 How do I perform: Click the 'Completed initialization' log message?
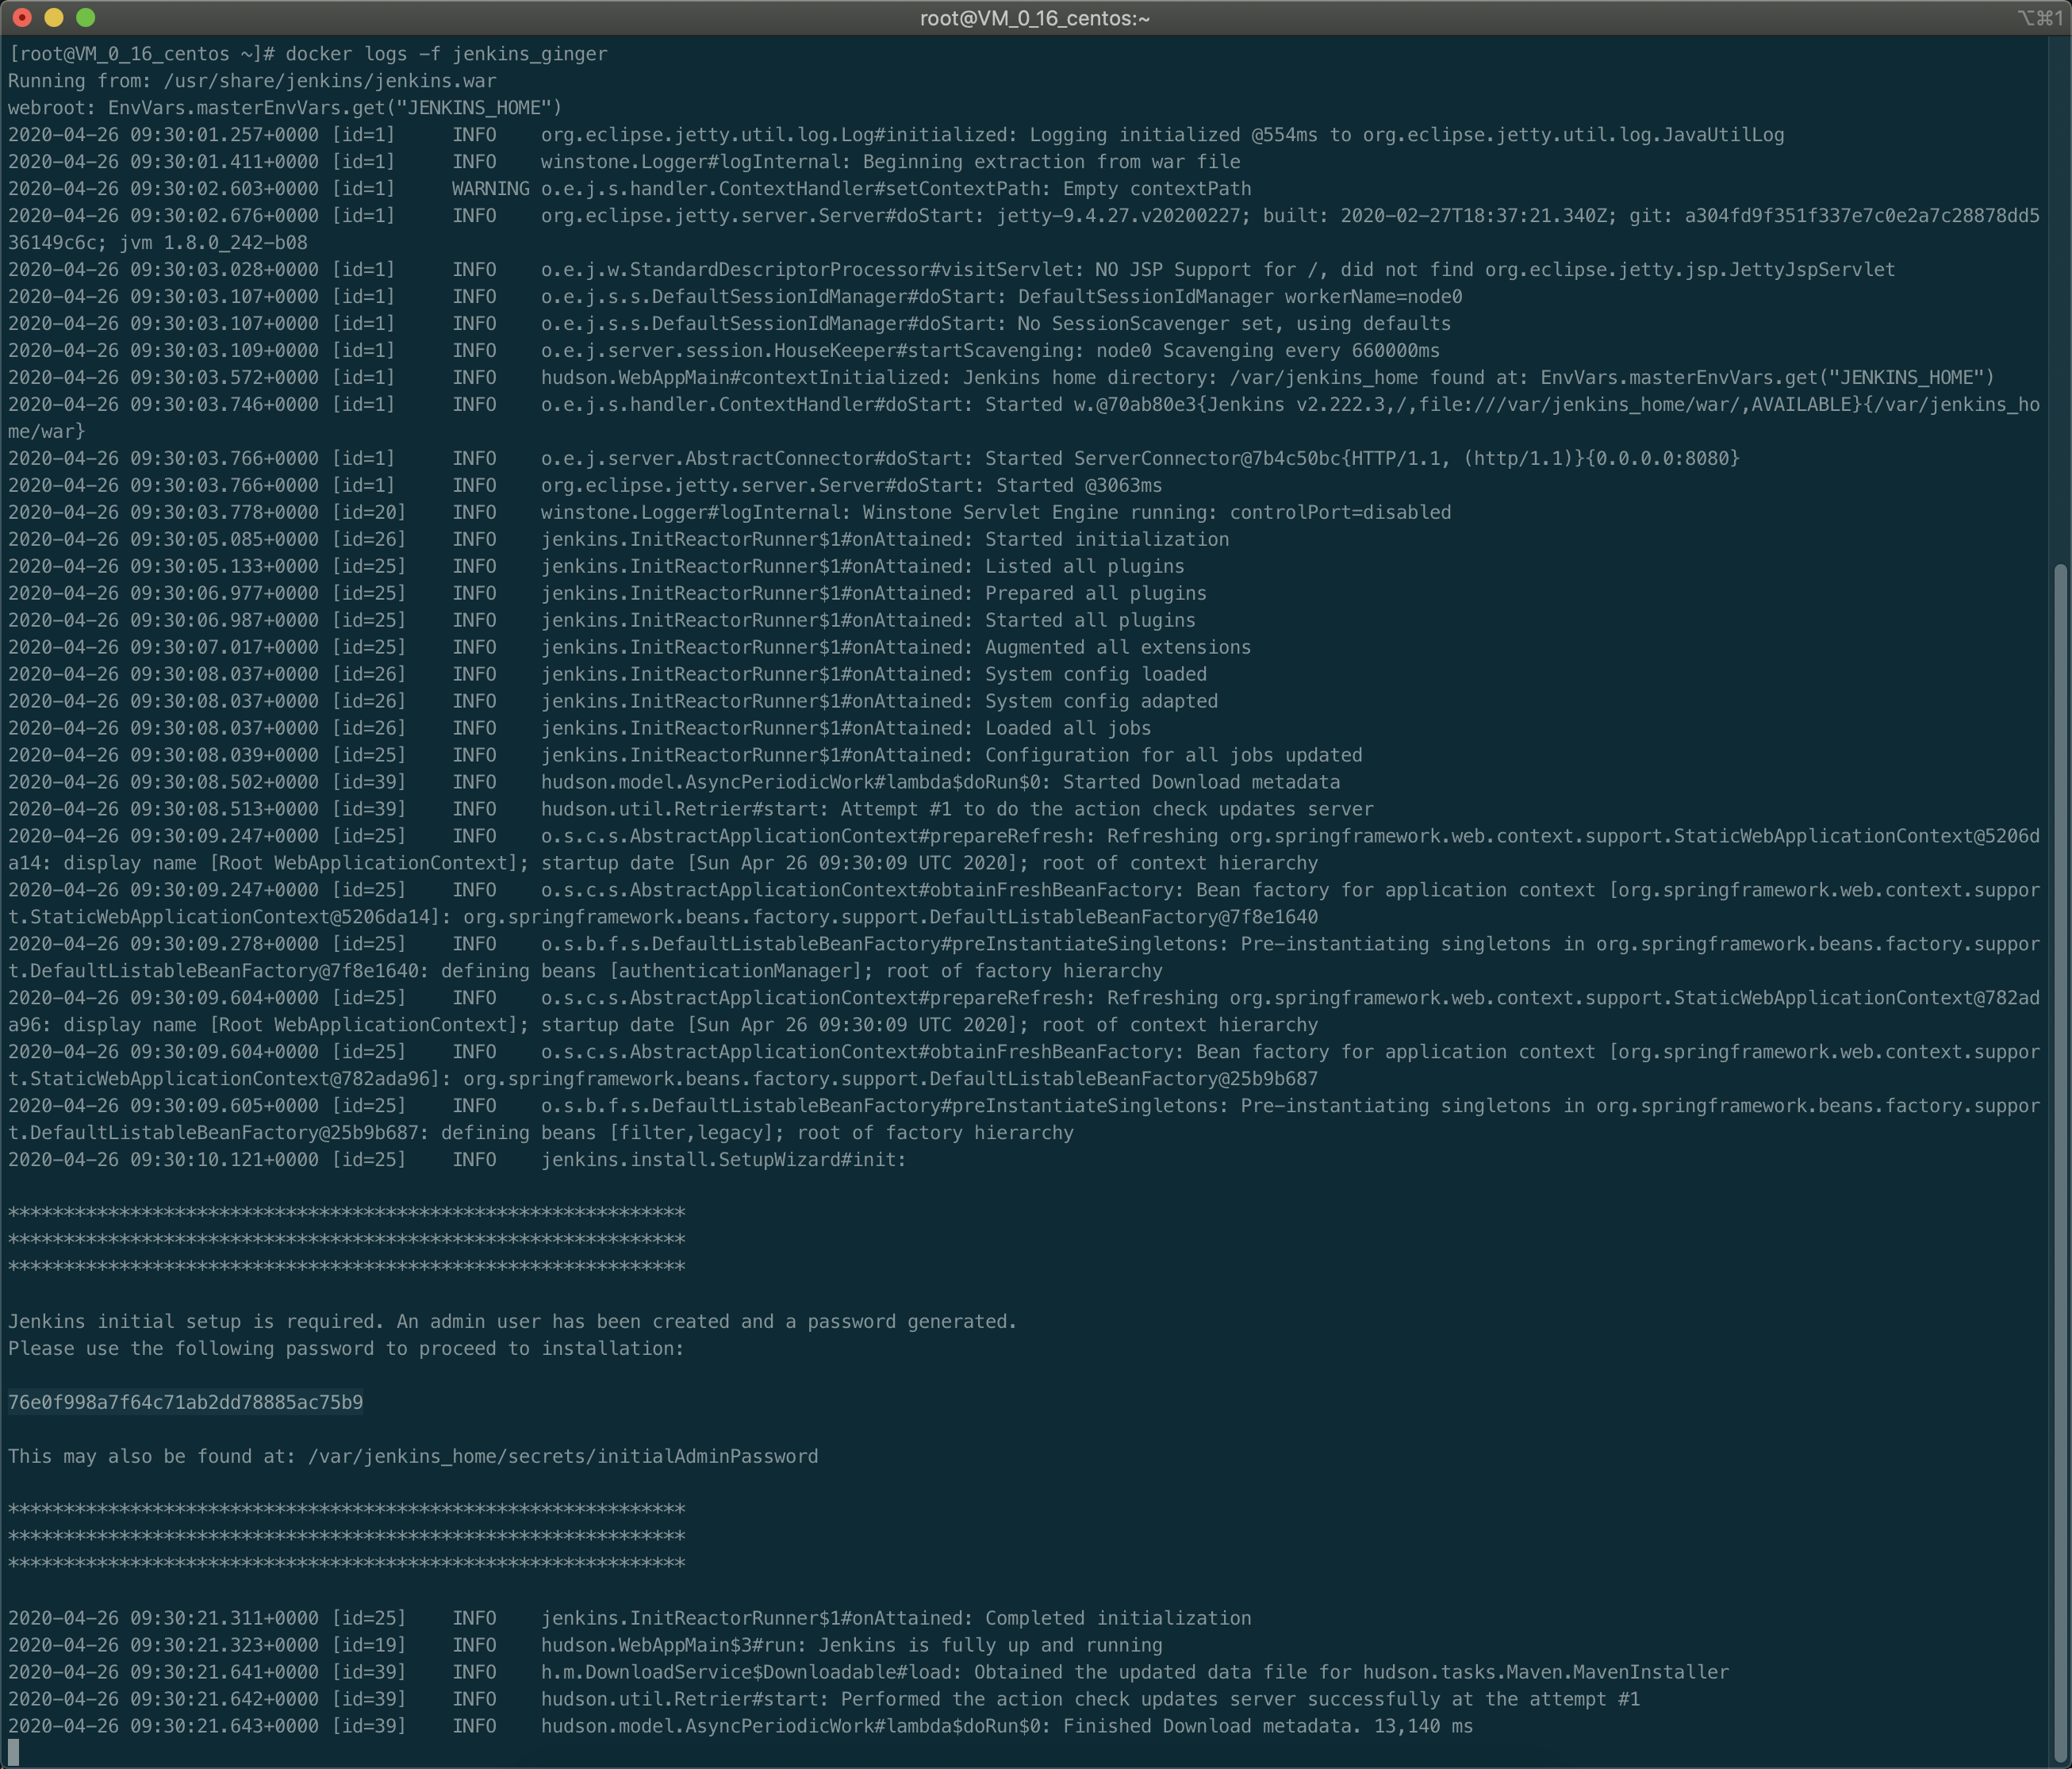[1117, 1618]
